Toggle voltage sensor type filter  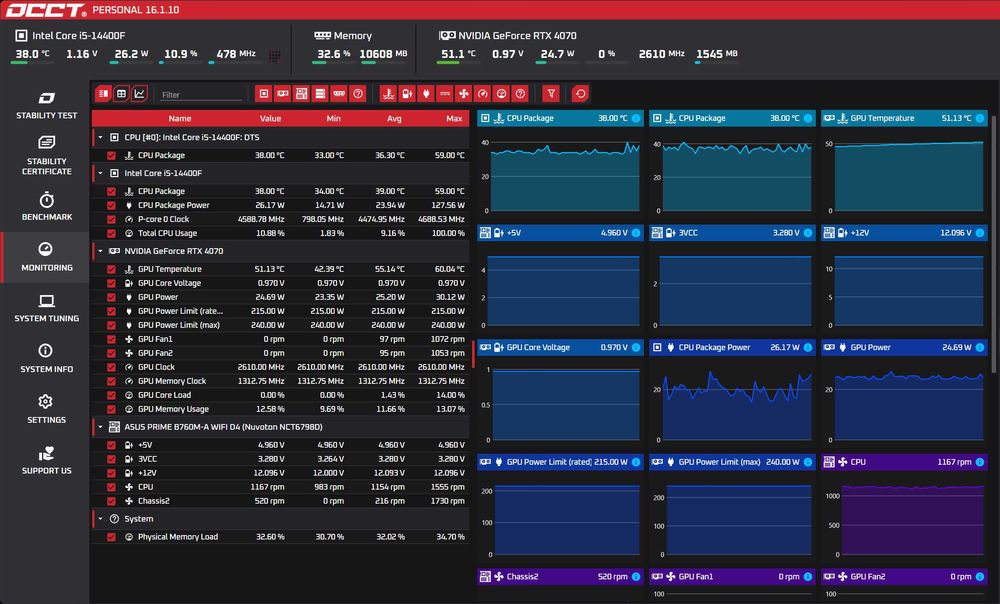point(407,94)
